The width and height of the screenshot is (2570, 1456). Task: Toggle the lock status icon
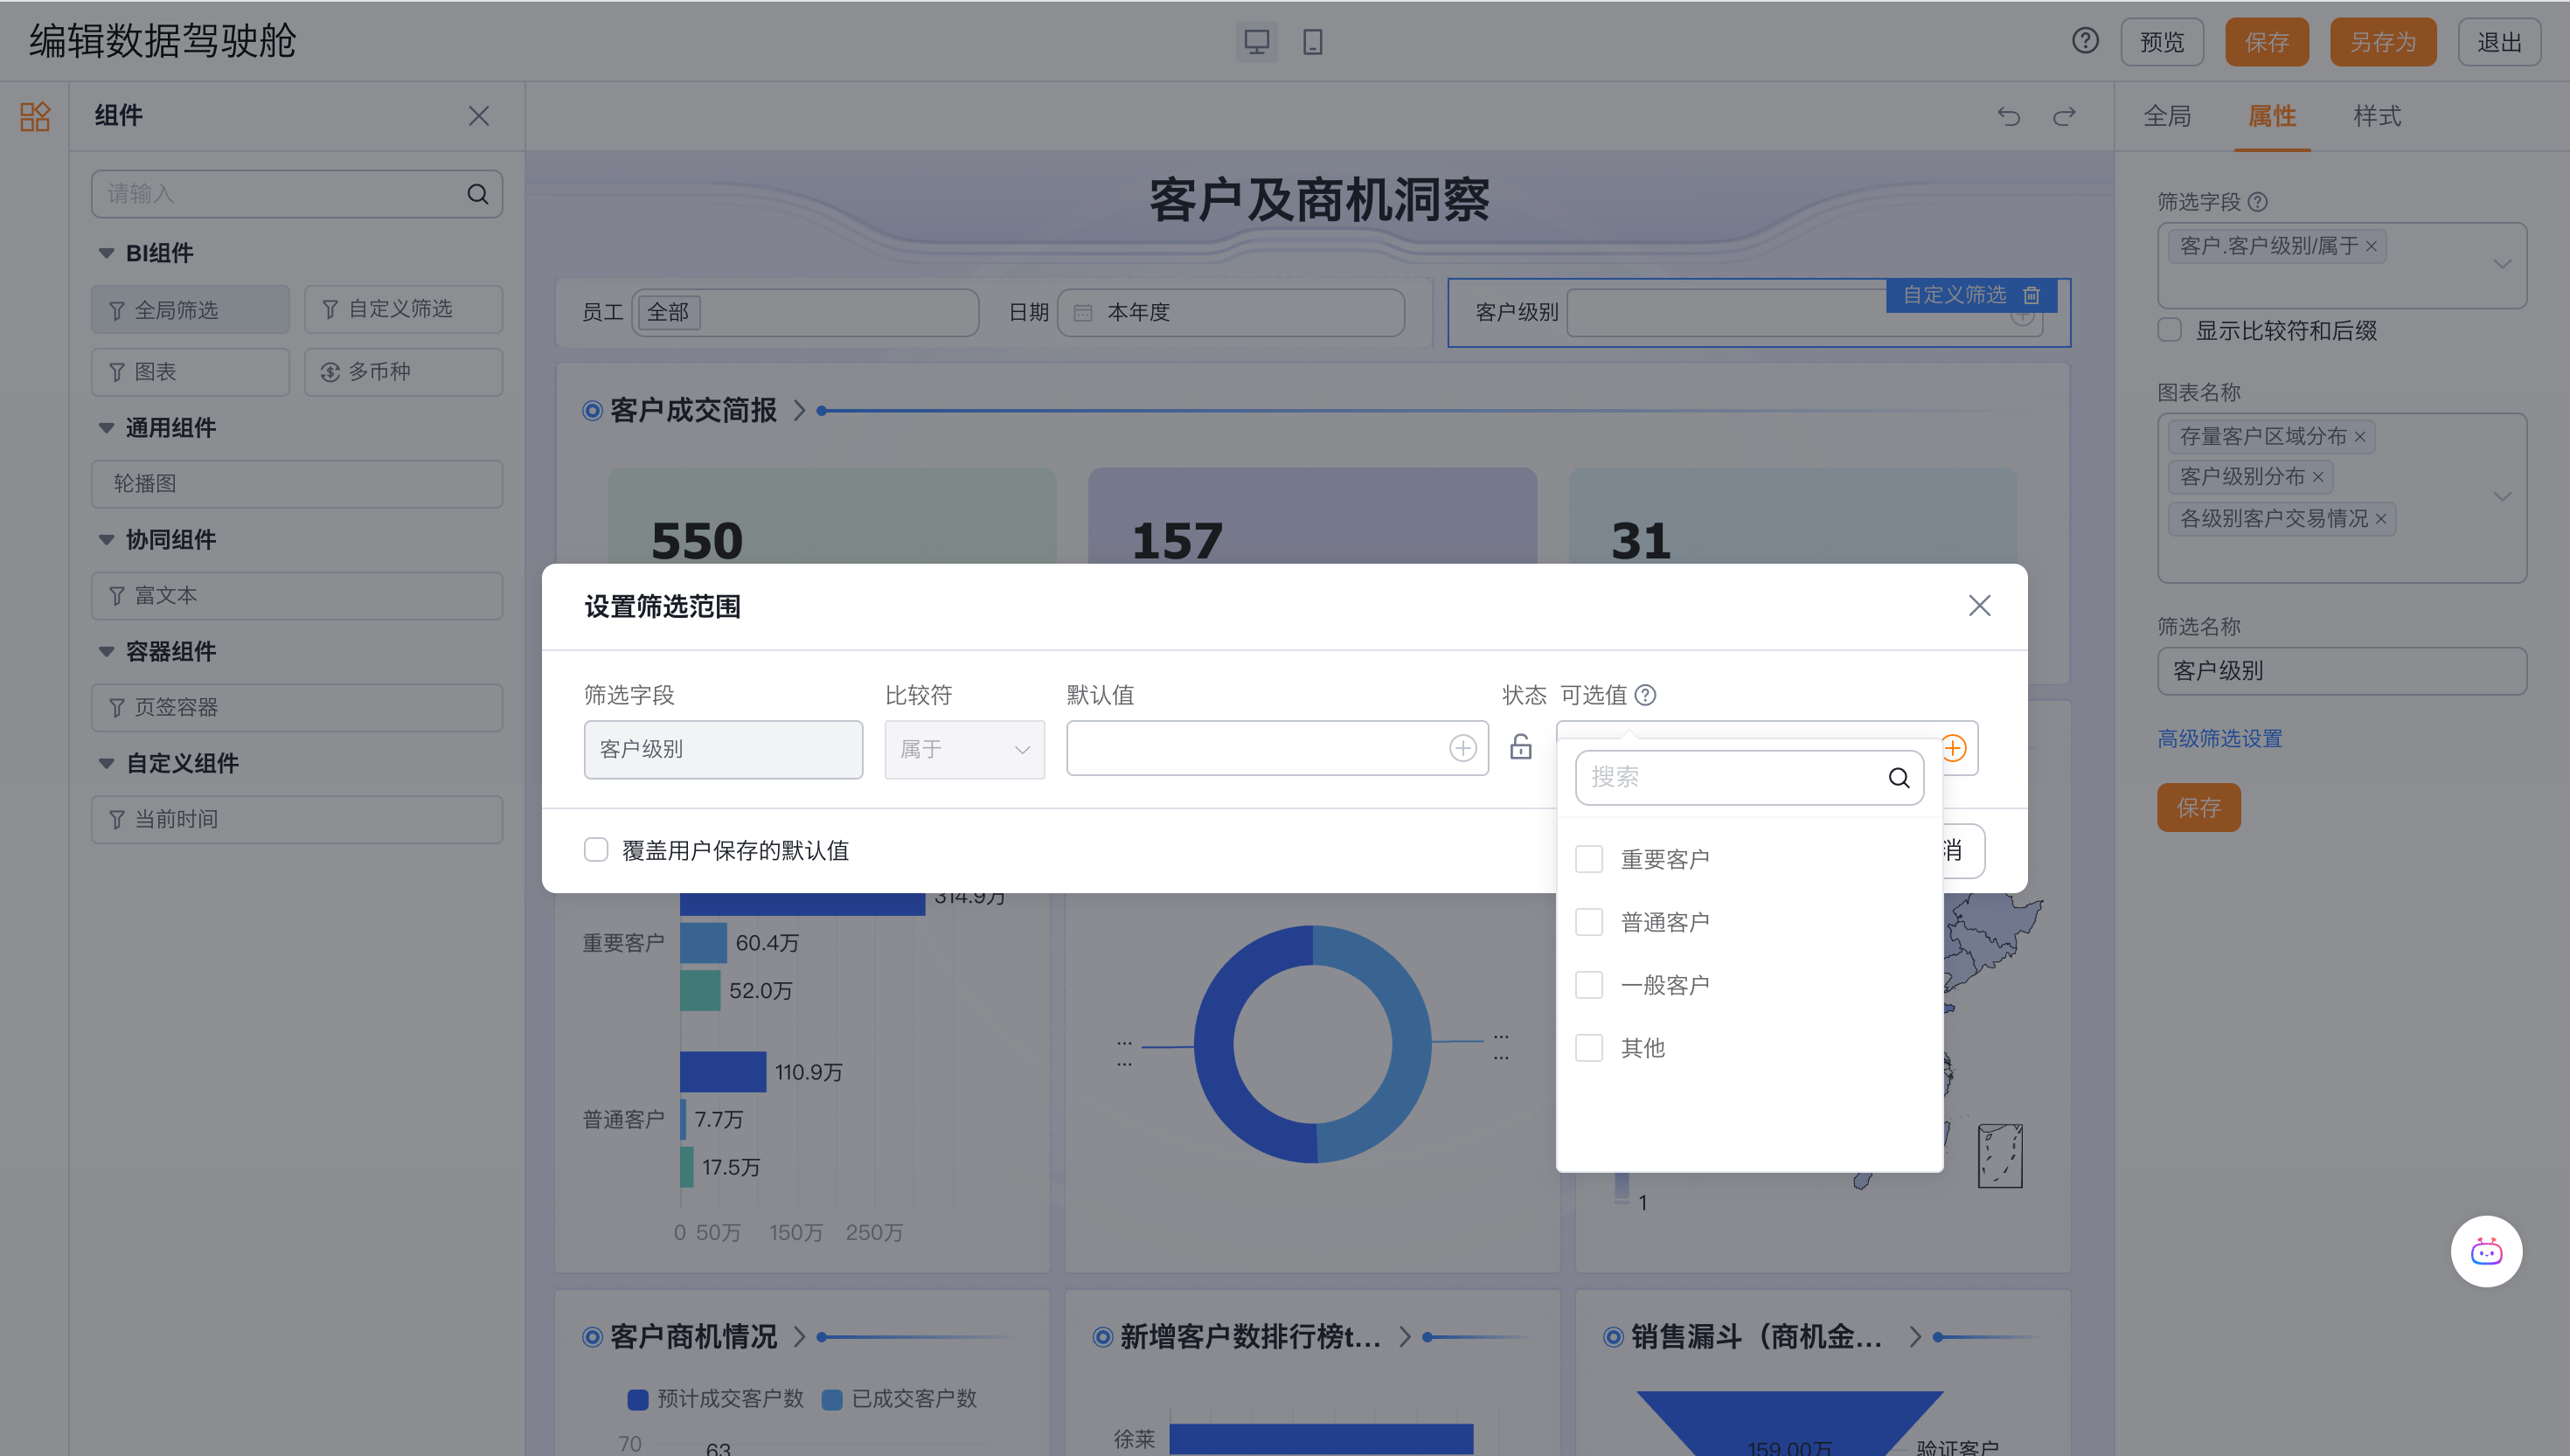[x=1521, y=748]
